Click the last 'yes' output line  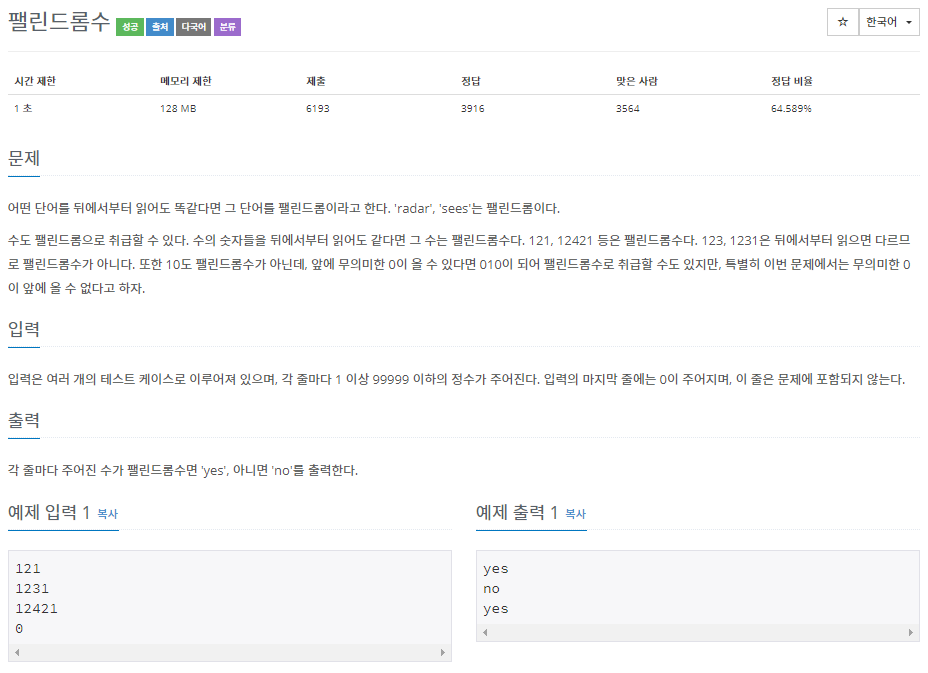(495, 609)
